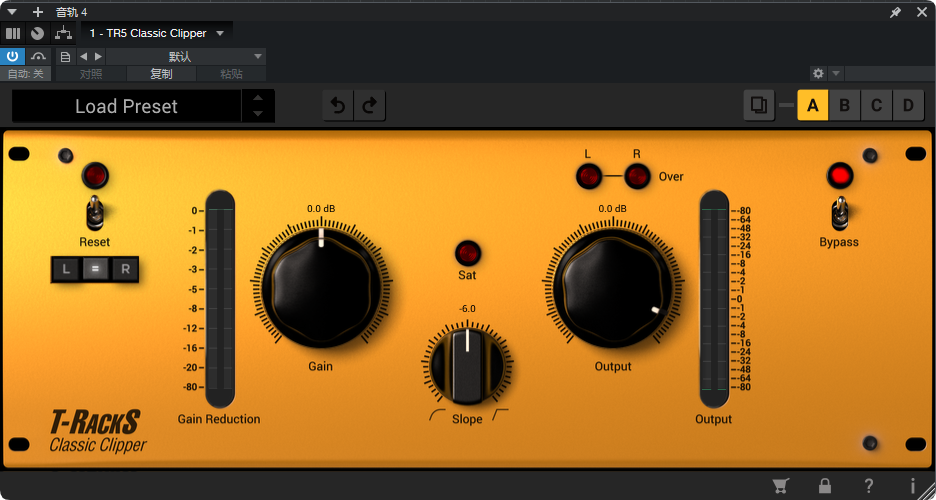Click the redo arrow button
This screenshot has height=500, width=936.
click(370, 106)
